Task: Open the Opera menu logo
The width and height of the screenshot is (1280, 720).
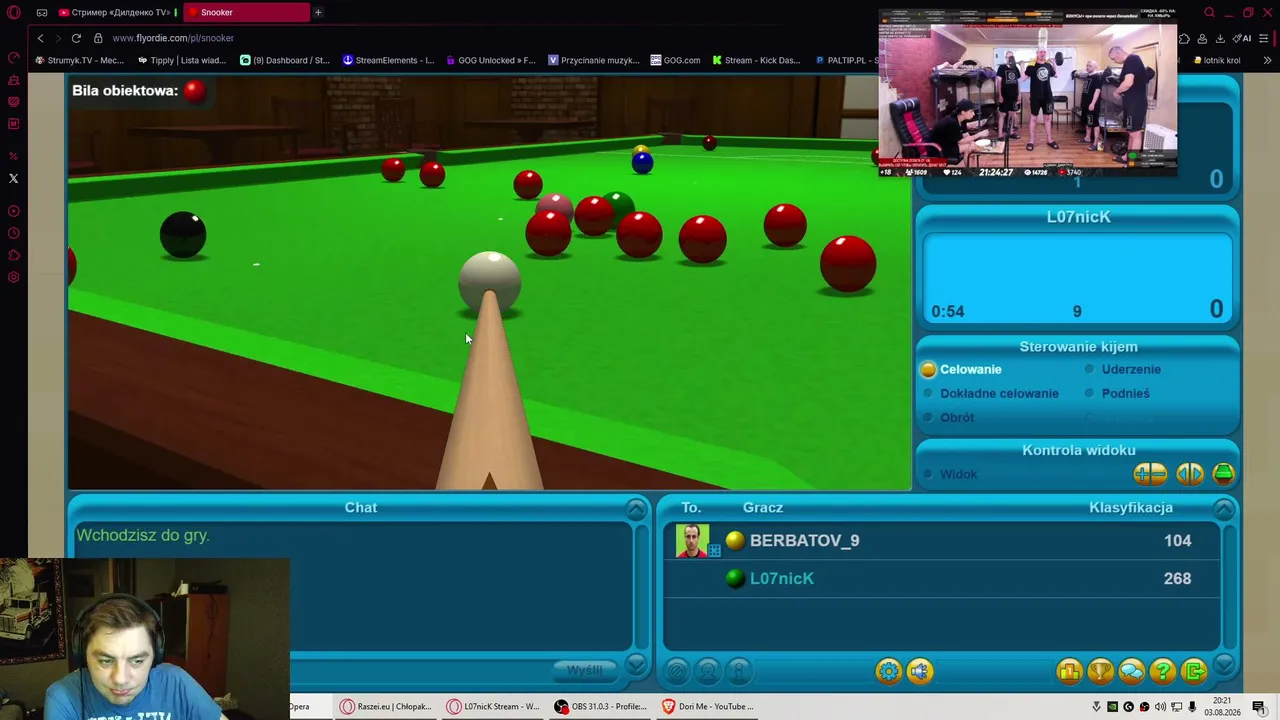Action: coord(14,12)
